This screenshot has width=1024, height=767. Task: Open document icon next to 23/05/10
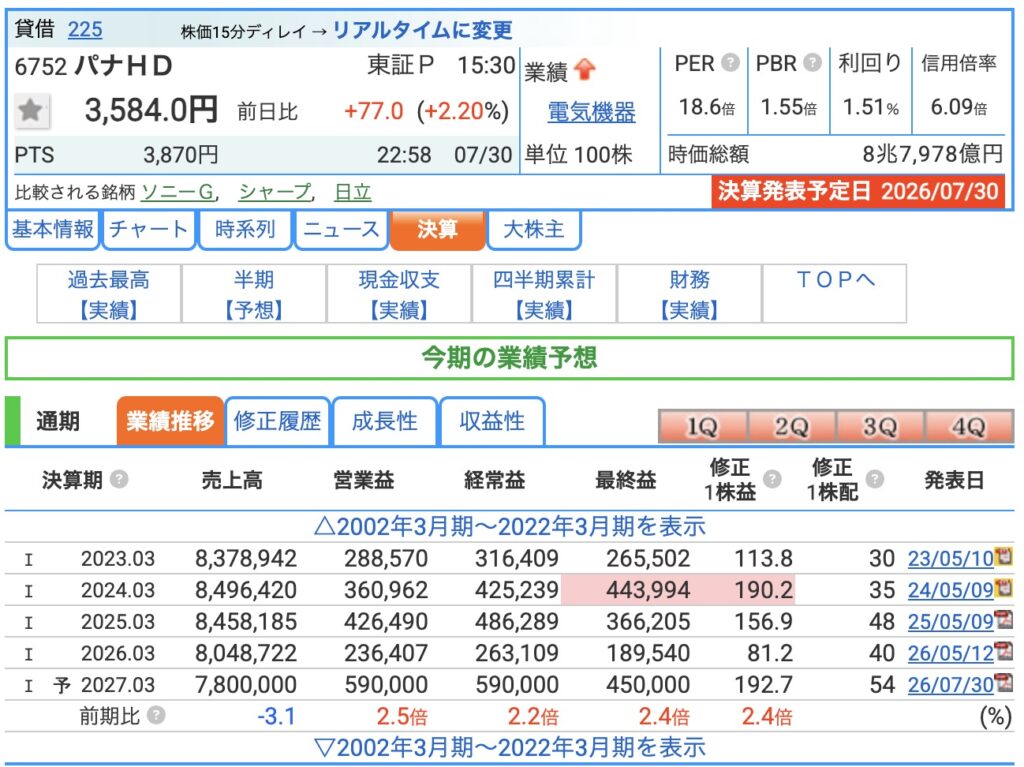(1004, 556)
